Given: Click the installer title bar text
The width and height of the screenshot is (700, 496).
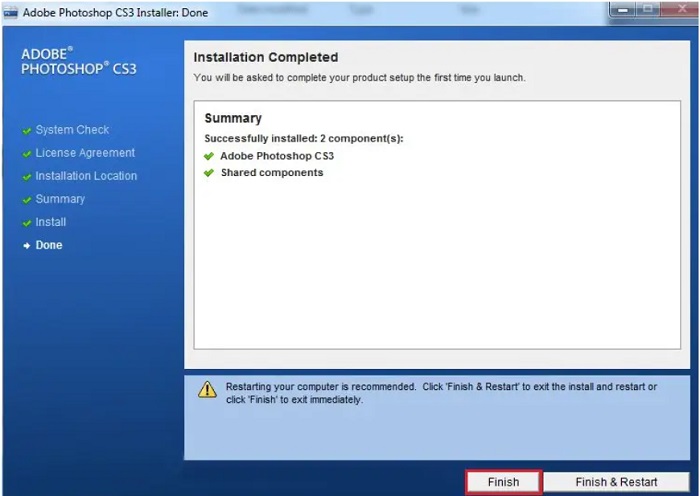Looking at the screenshot, I should coord(115,13).
